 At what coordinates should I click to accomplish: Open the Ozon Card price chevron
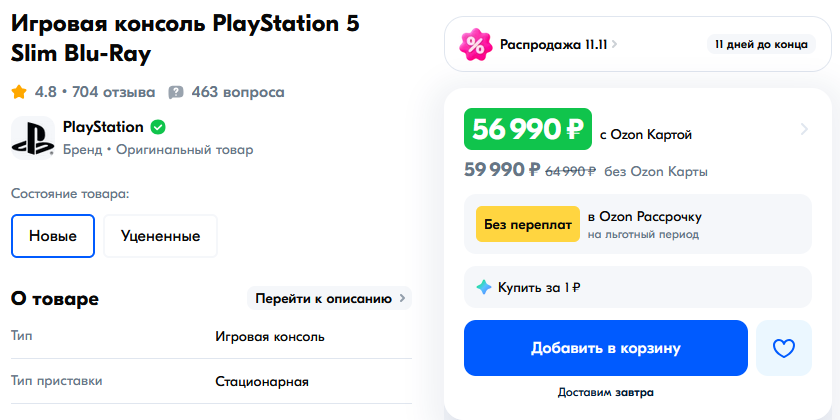pyautogui.click(x=804, y=129)
